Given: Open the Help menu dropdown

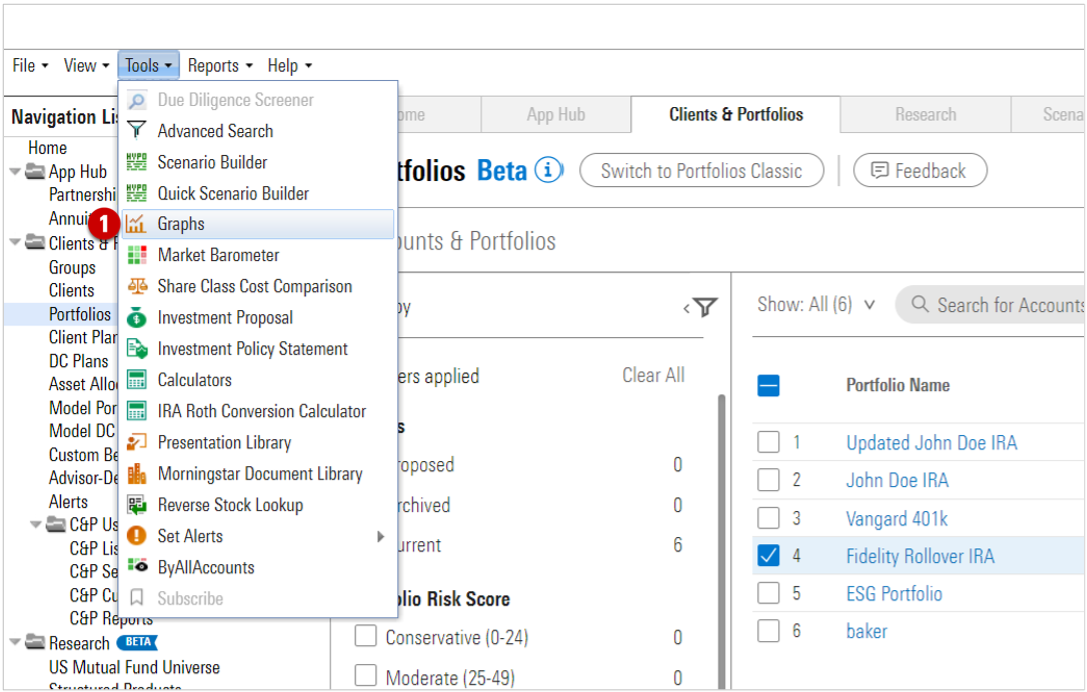Looking at the screenshot, I should click(x=289, y=65).
